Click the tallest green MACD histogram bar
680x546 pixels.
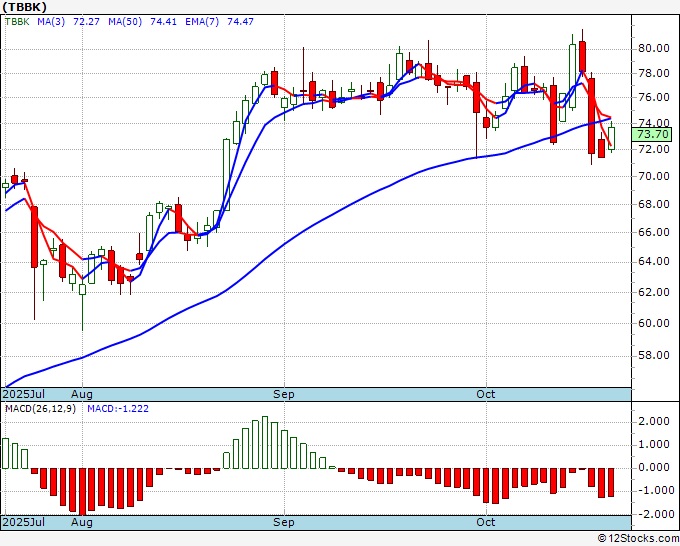[x=265, y=442]
